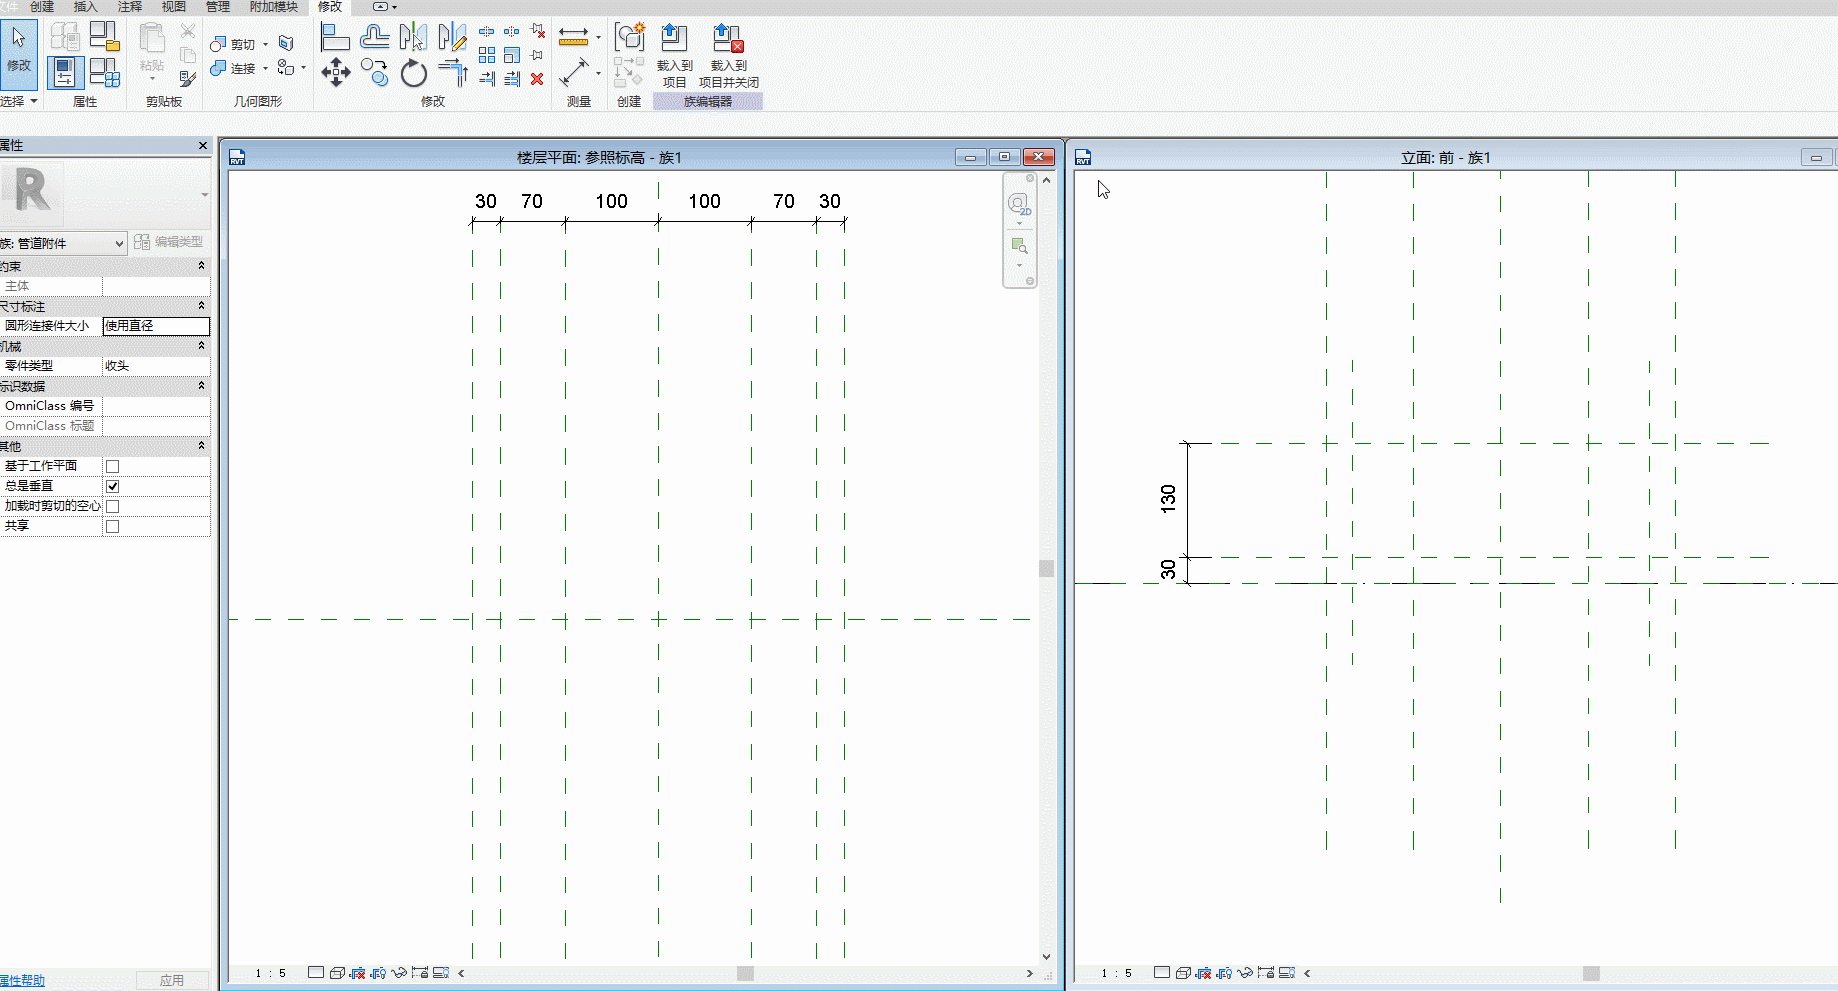1838x991 pixels.
Task: Click the 1 : 5 scale in the floor plan view
Action: (x=271, y=973)
